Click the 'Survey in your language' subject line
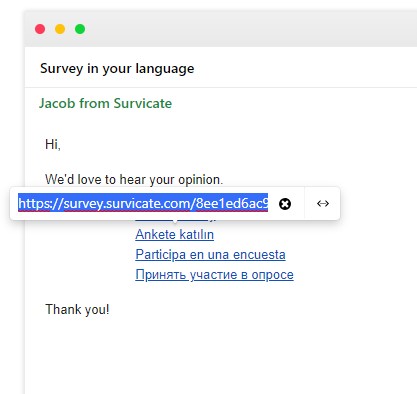The image size is (417, 394). click(117, 69)
